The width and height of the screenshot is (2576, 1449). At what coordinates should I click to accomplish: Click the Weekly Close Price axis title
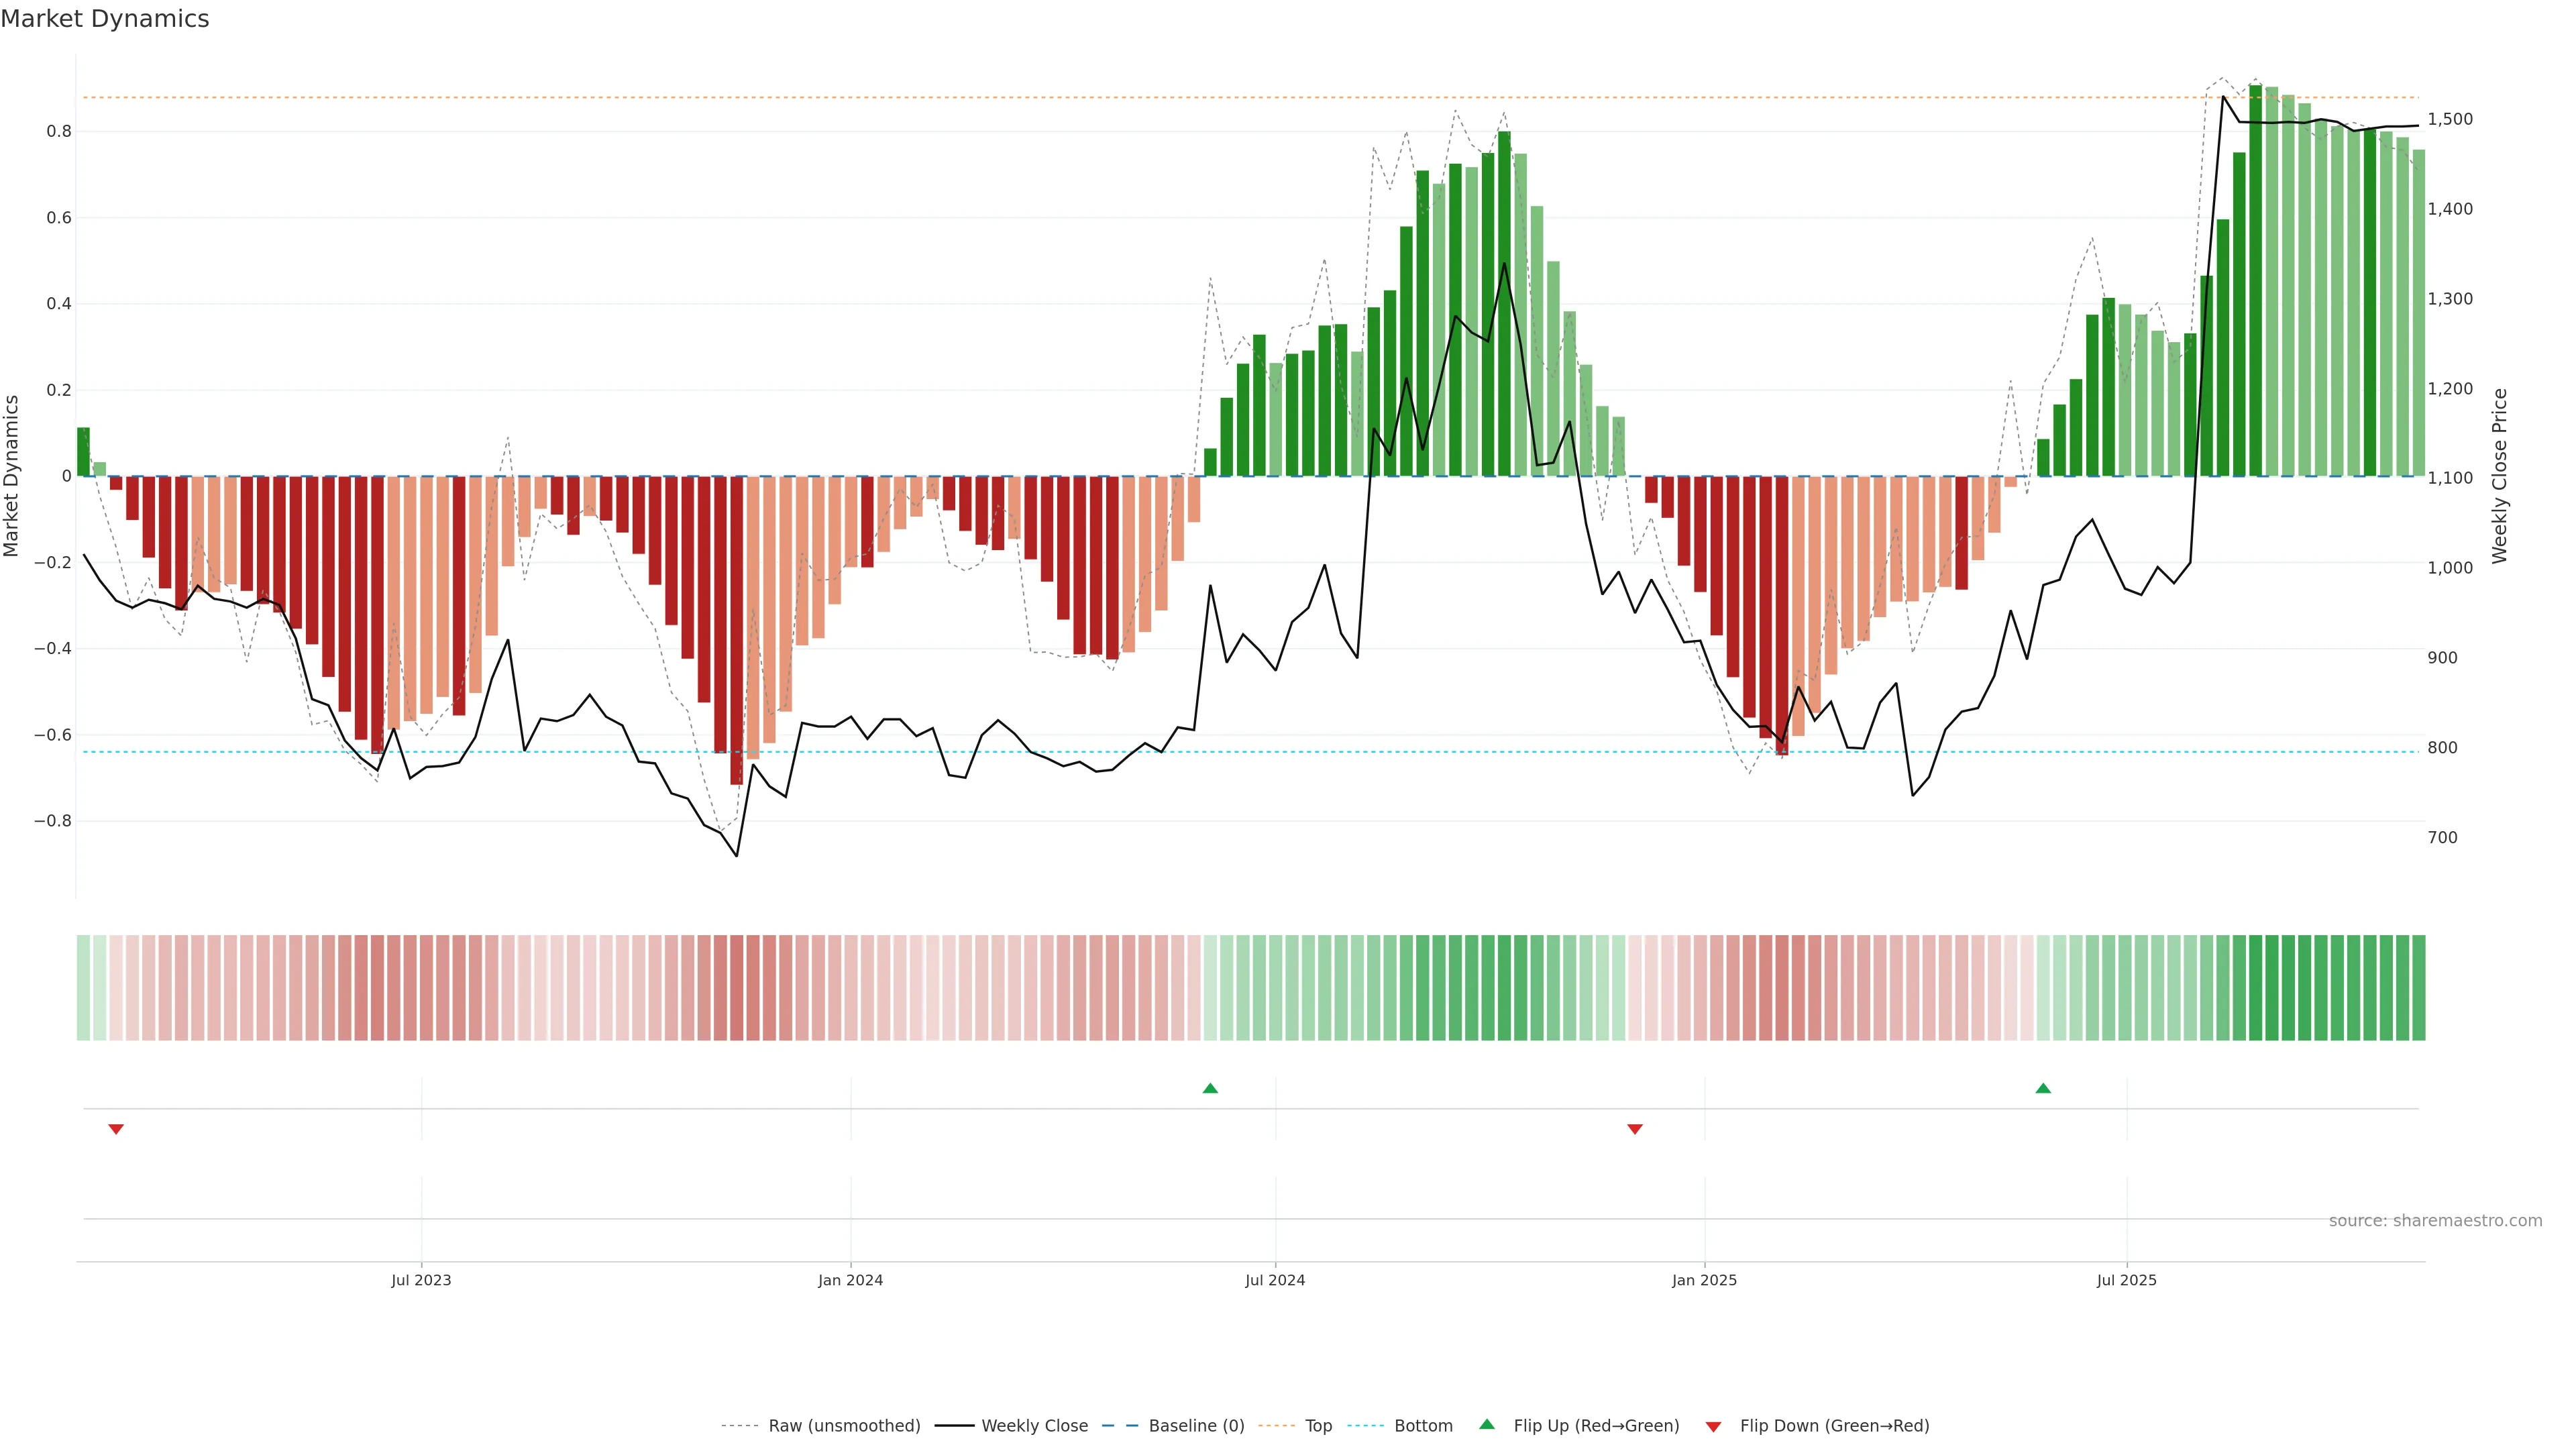[x=2499, y=476]
